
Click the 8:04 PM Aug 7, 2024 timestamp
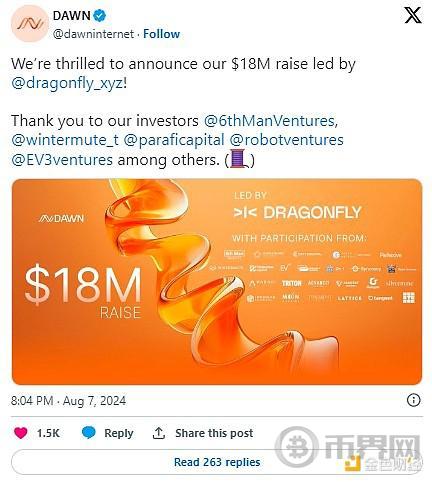pyautogui.click(x=68, y=400)
